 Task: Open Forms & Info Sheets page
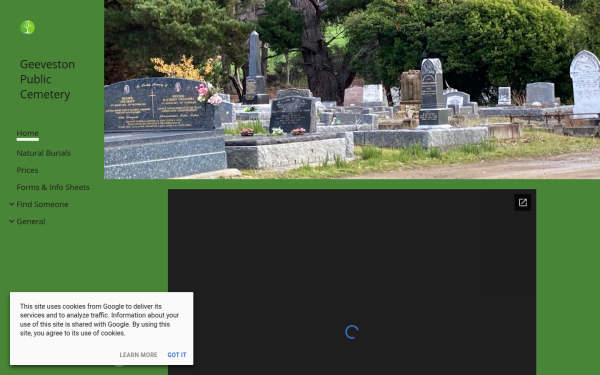[x=53, y=187]
